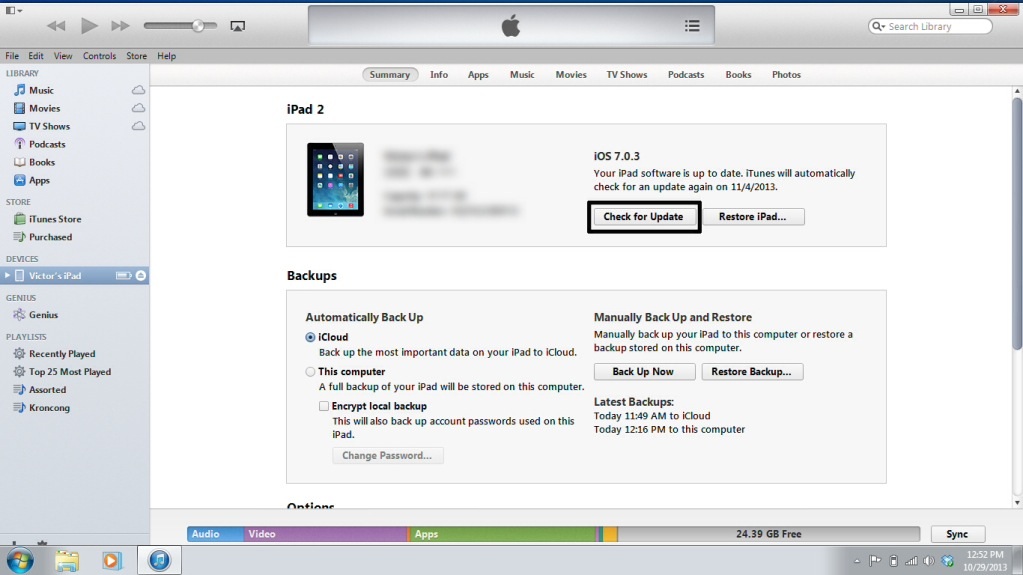Open Windows Start button on taskbar

[20, 561]
